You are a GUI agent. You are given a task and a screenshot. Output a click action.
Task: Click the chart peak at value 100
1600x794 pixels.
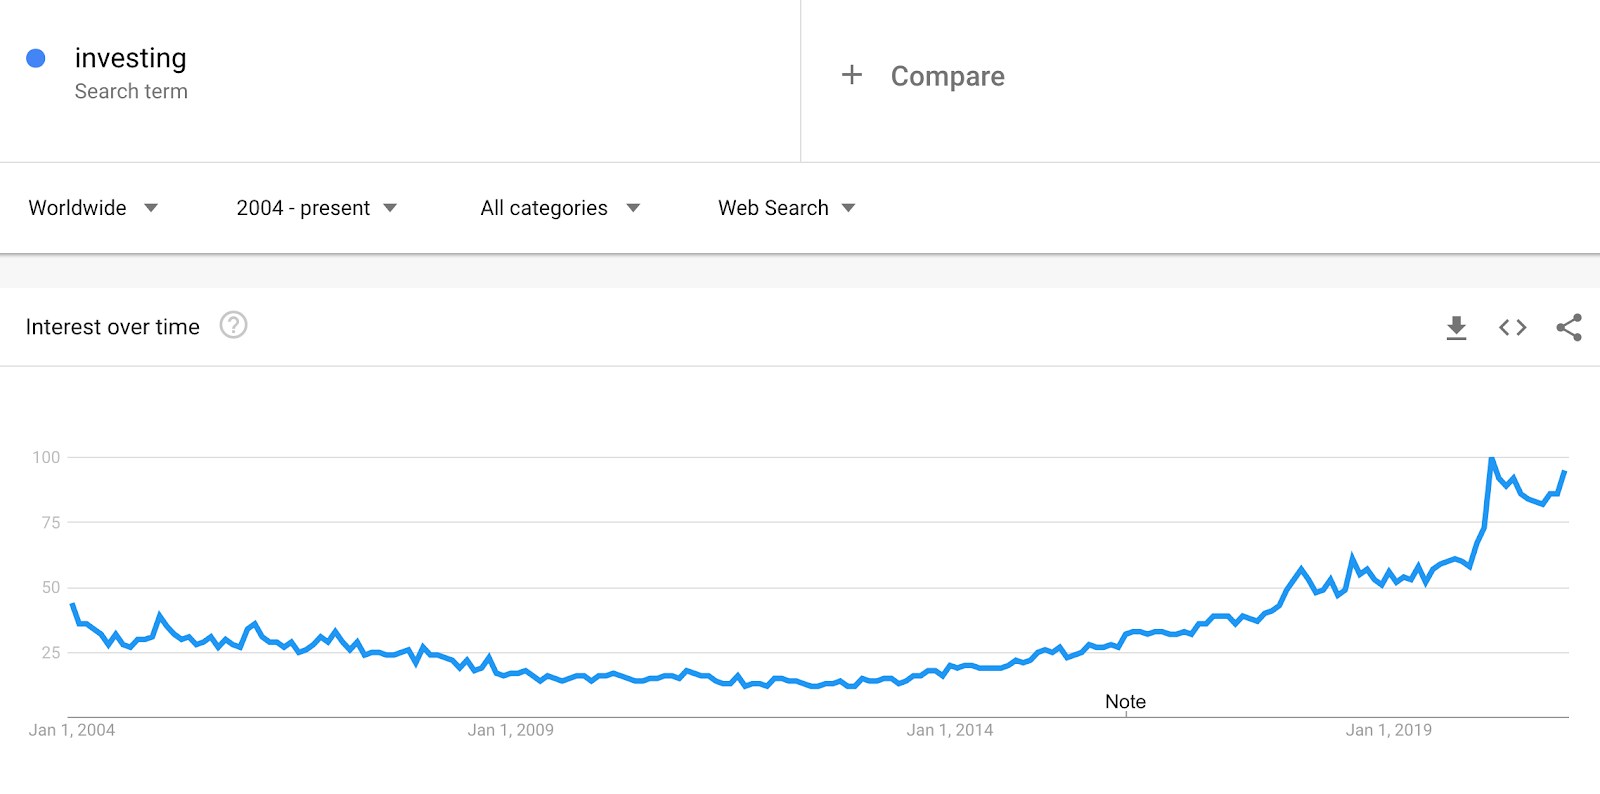1491,458
